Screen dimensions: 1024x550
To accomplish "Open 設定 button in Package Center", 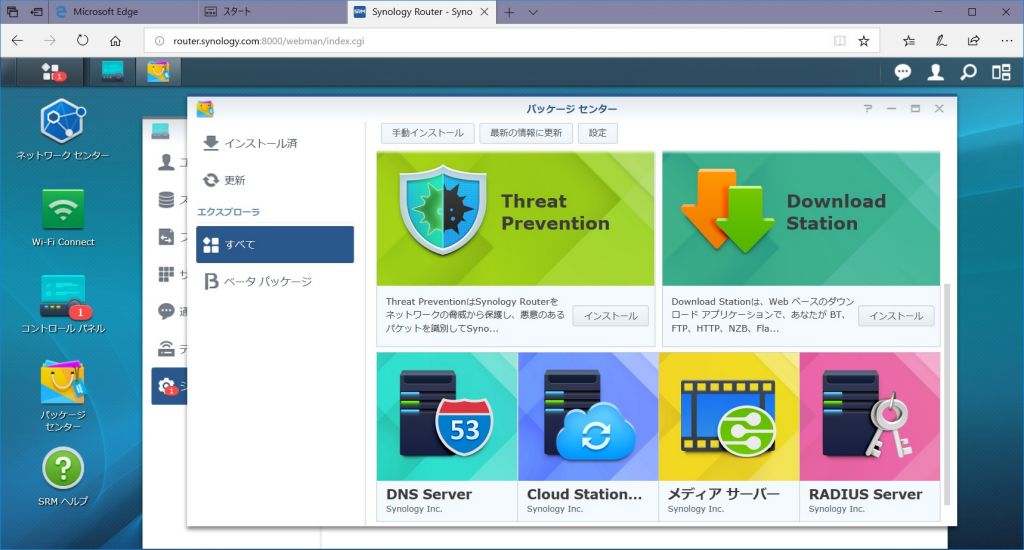I will coord(598,133).
